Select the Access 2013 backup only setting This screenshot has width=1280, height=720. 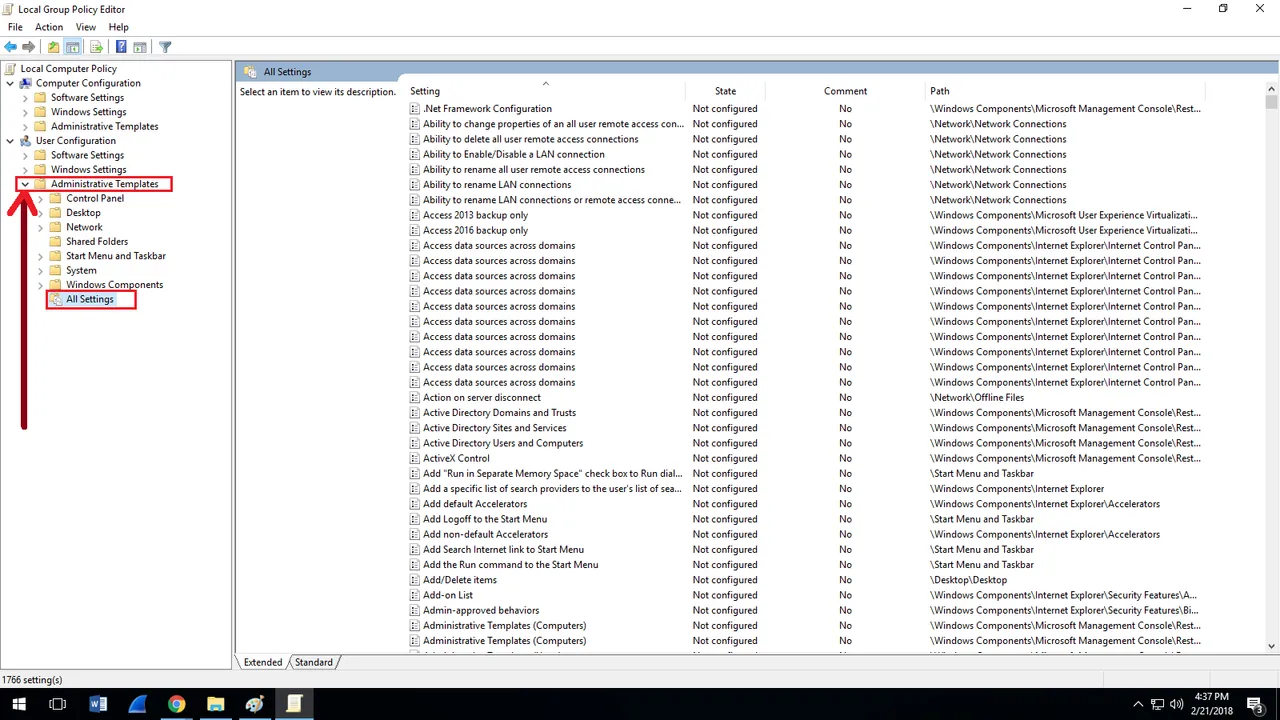475,215
